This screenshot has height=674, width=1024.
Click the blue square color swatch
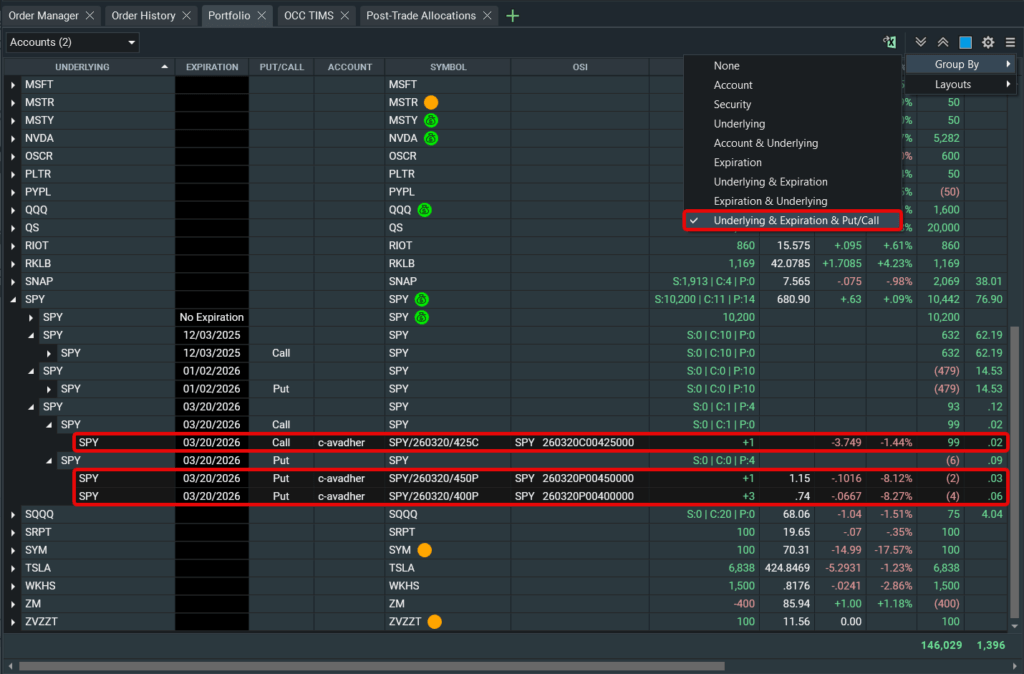click(966, 42)
